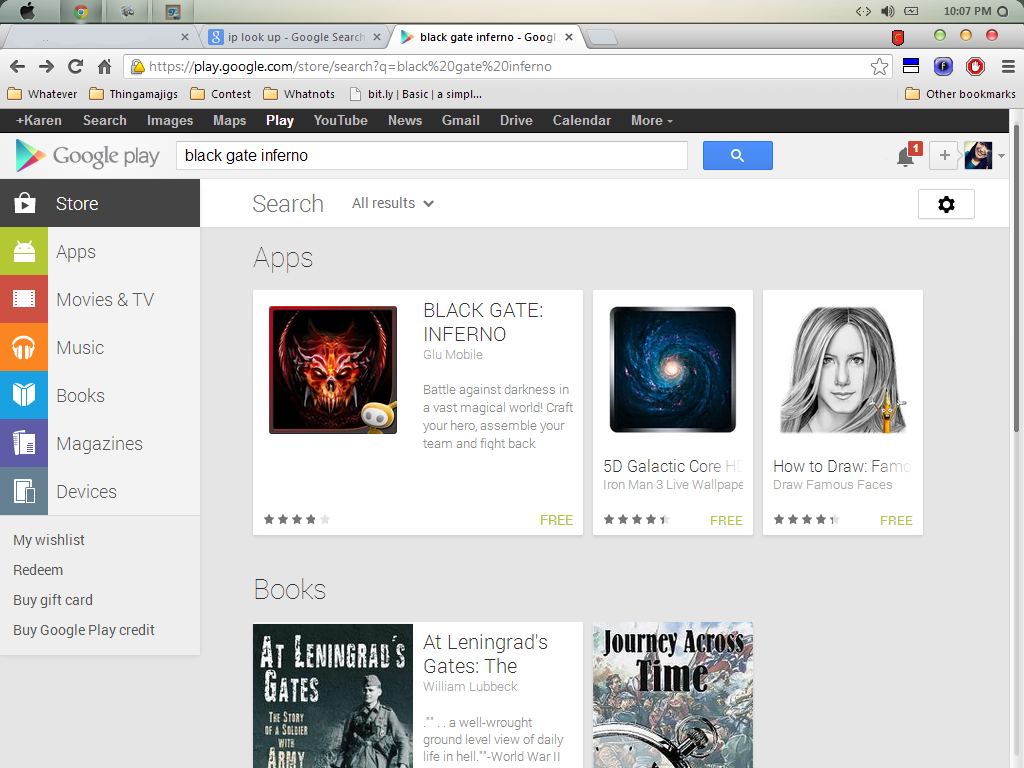This screenshot has width=1024, height=768.
Task: Expand the More menu in Google bar
Action: coord(652,120)
